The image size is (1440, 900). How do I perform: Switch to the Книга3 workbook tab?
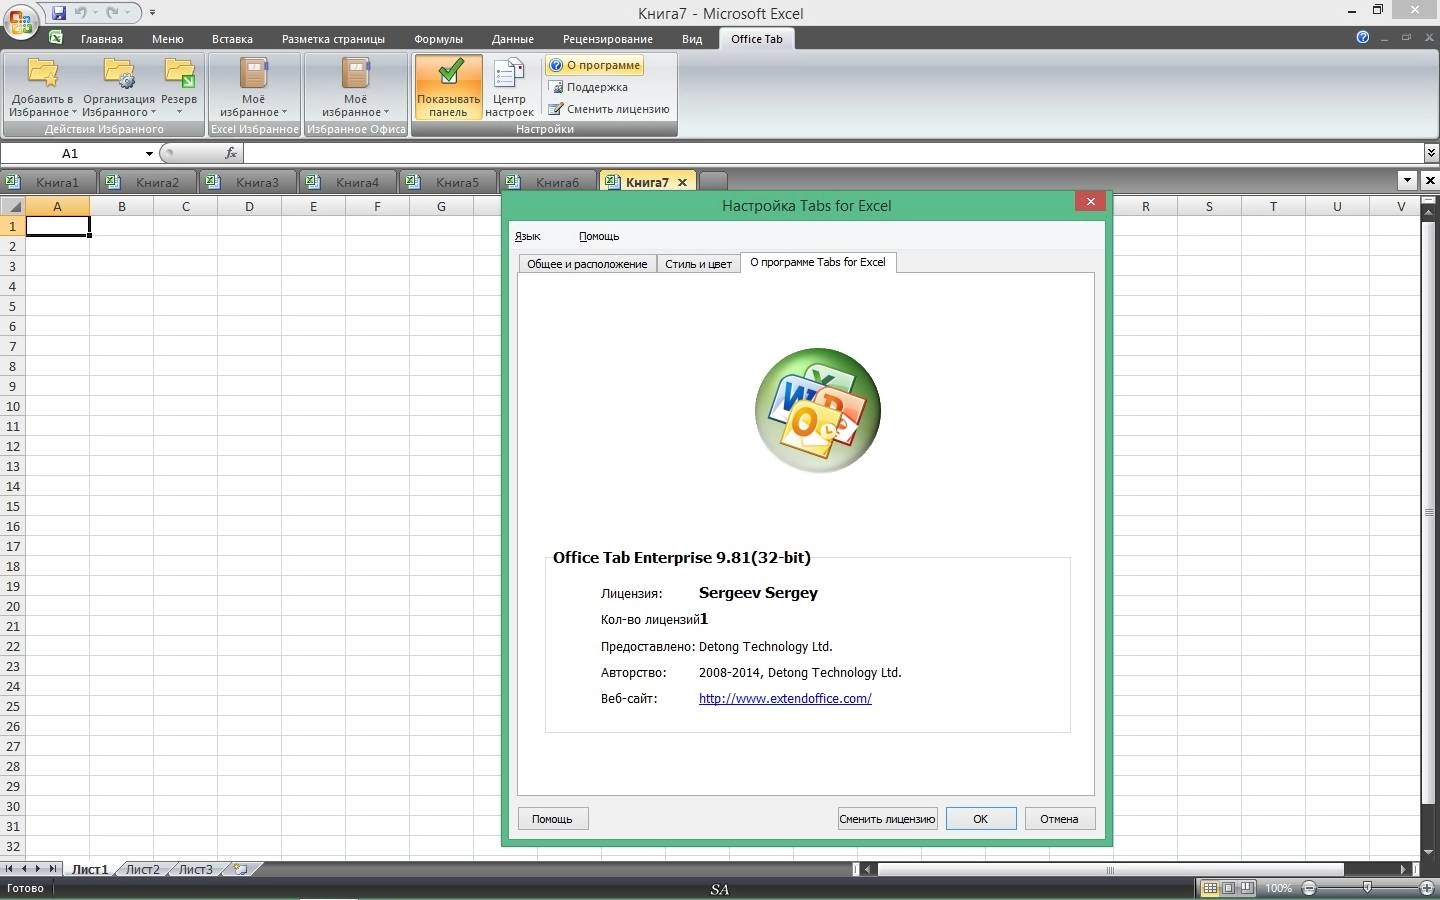(247, 182)
